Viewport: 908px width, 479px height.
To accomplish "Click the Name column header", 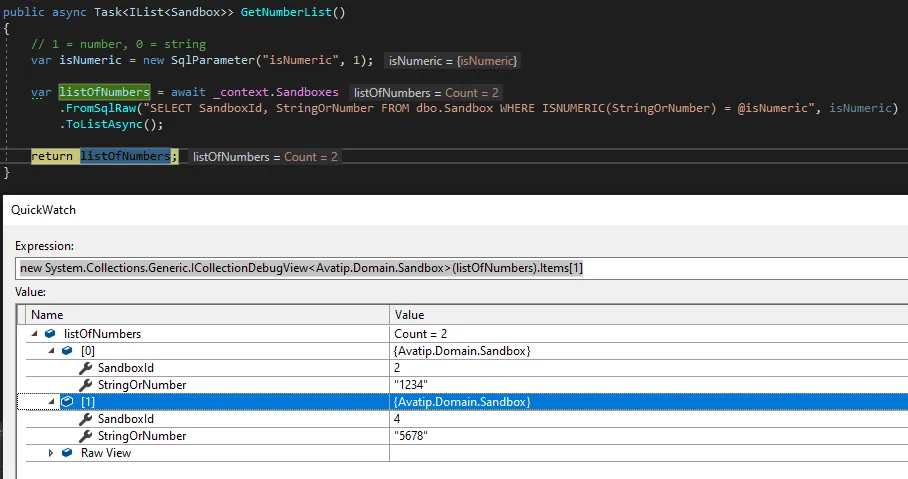I will tap(200, 314).
